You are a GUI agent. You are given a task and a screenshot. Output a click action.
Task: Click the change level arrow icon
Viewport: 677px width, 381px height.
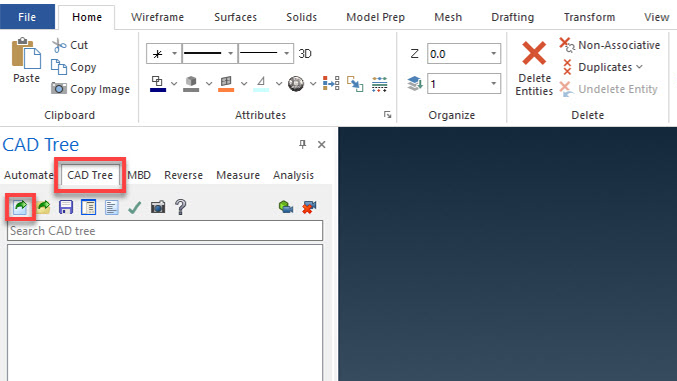(355, 84)
